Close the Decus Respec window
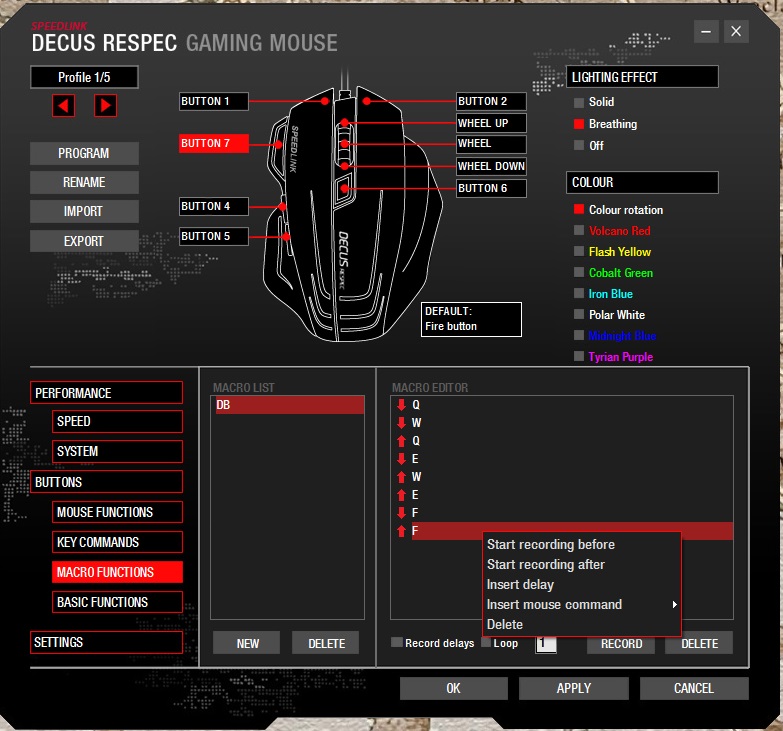783x731 pixels. 736,31
